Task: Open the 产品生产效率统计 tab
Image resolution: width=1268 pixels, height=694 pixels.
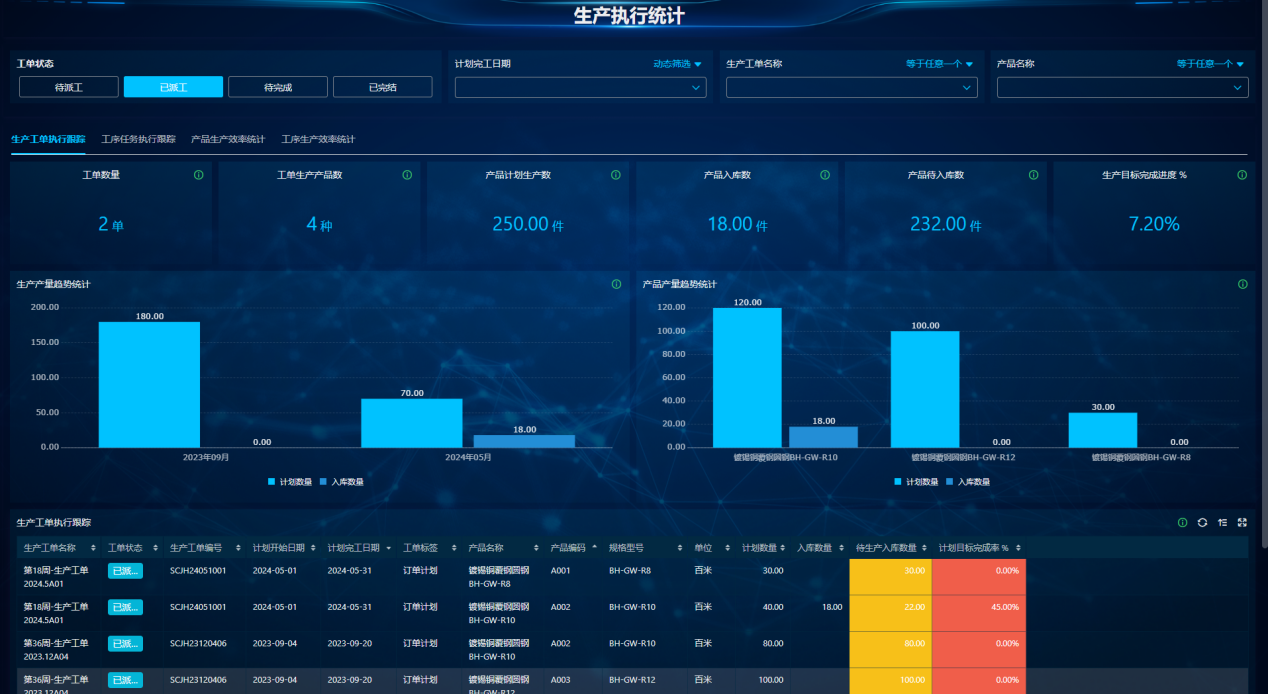Action: click(228, 139)
